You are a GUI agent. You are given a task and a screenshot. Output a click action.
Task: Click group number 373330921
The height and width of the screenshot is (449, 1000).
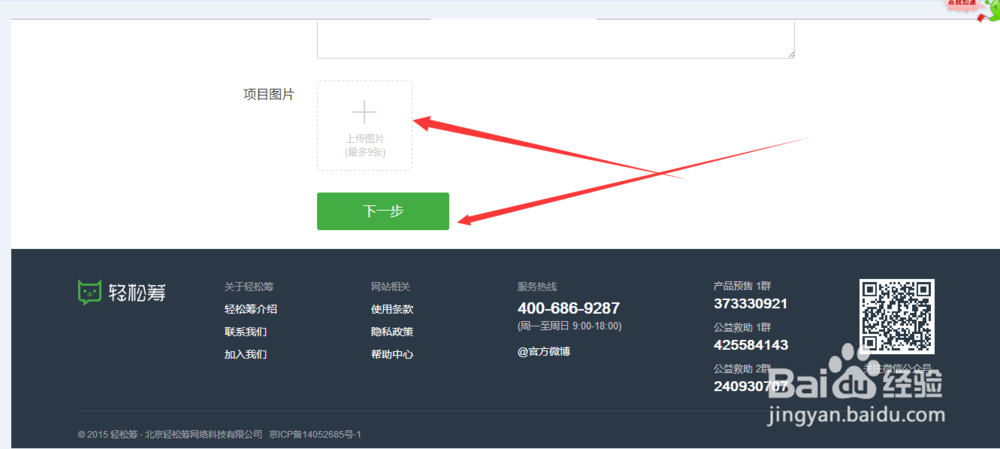point(751,304)
